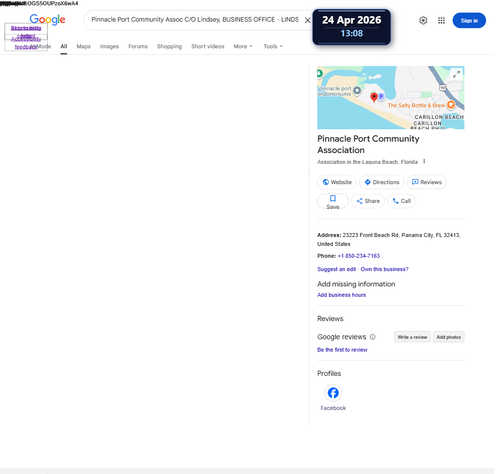The height and width of the screenshot is (474, 500).
Task: Click in the search query field
Action: pos(195,20)
